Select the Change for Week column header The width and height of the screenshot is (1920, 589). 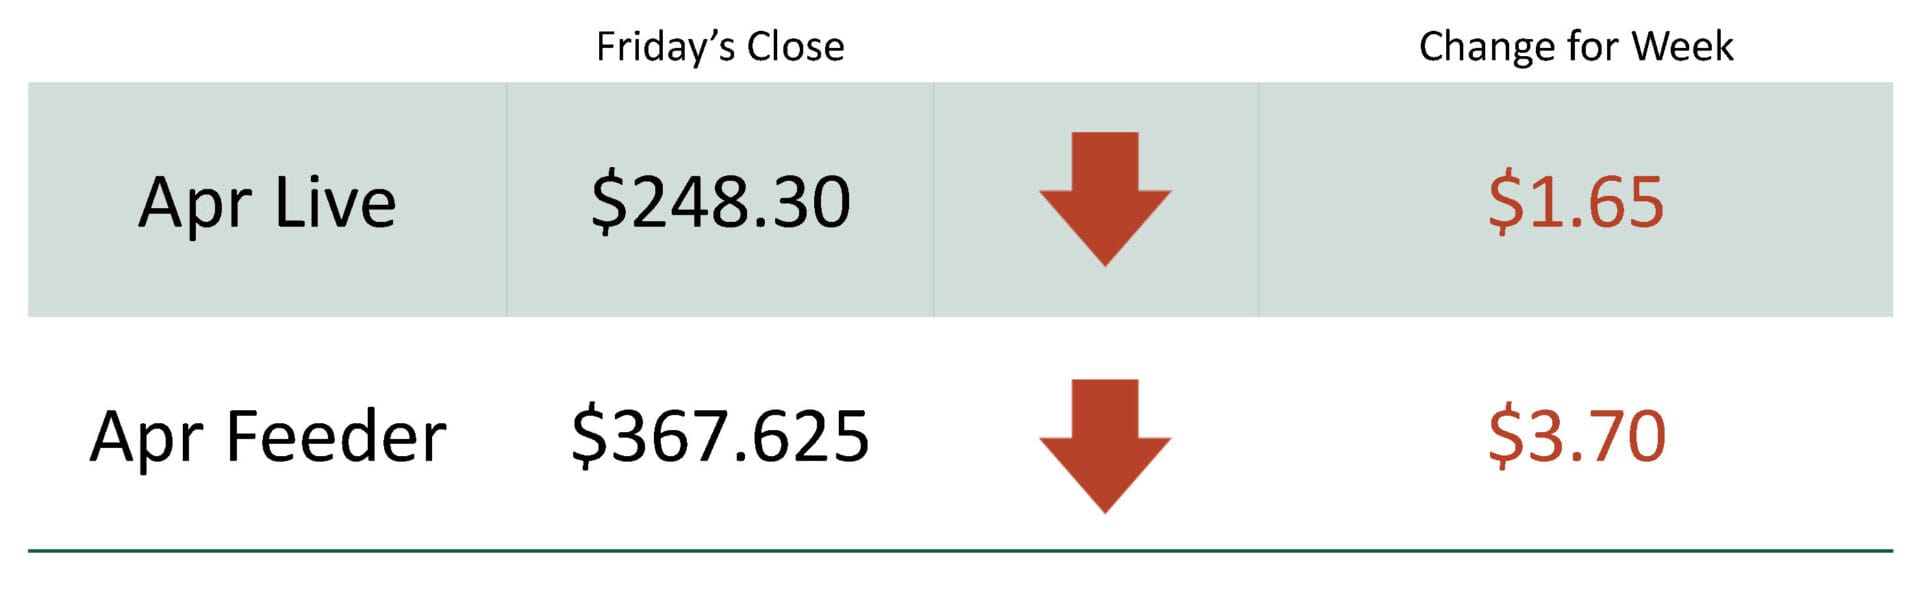pyautogui.click(x=1575, y=47)
